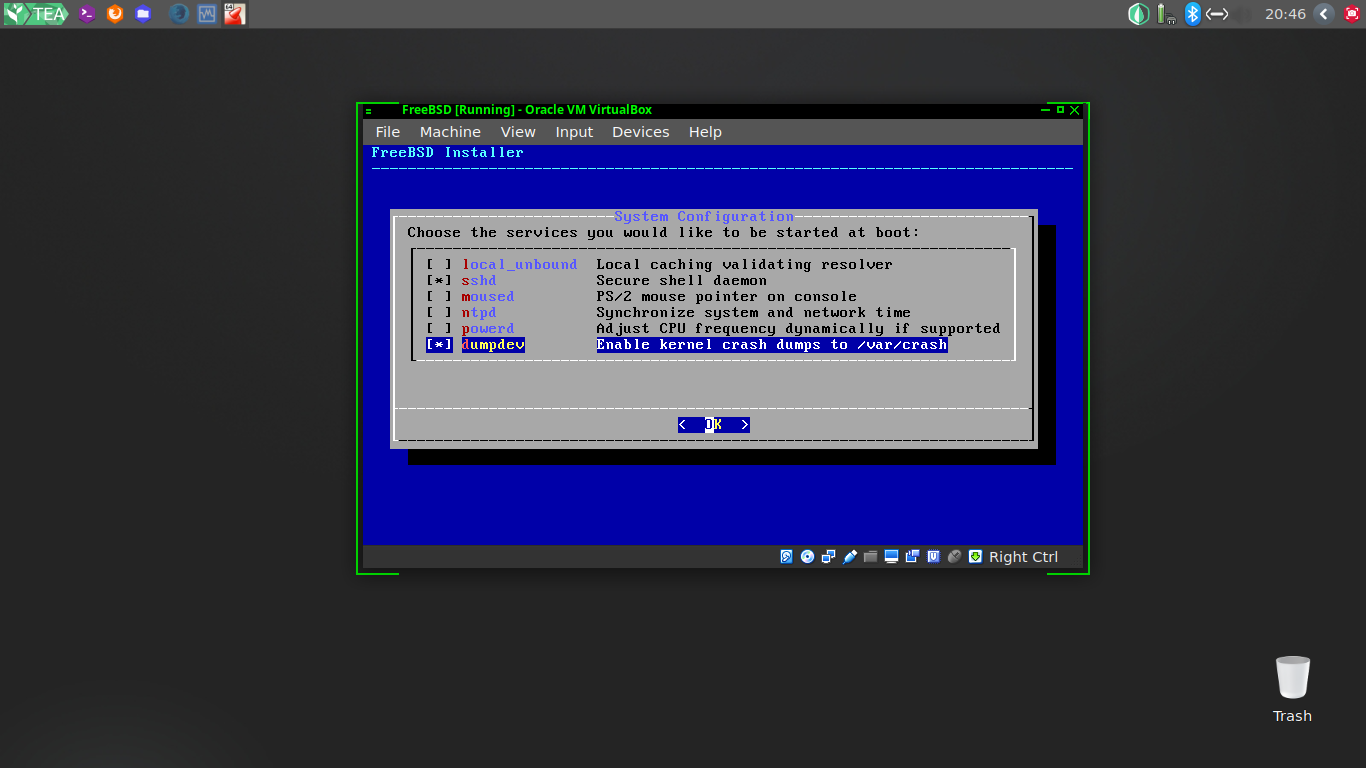
Task: Open the blue file manager panel icon
Action: (143, 14)
